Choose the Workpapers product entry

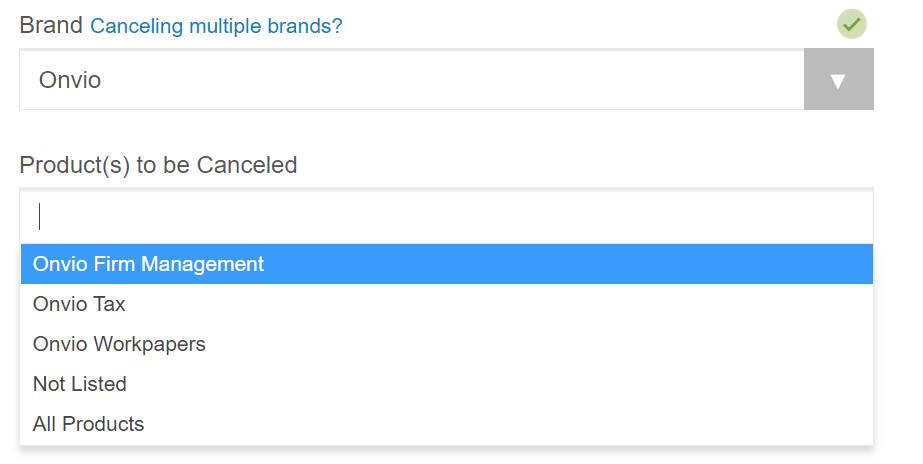point(119,344)
